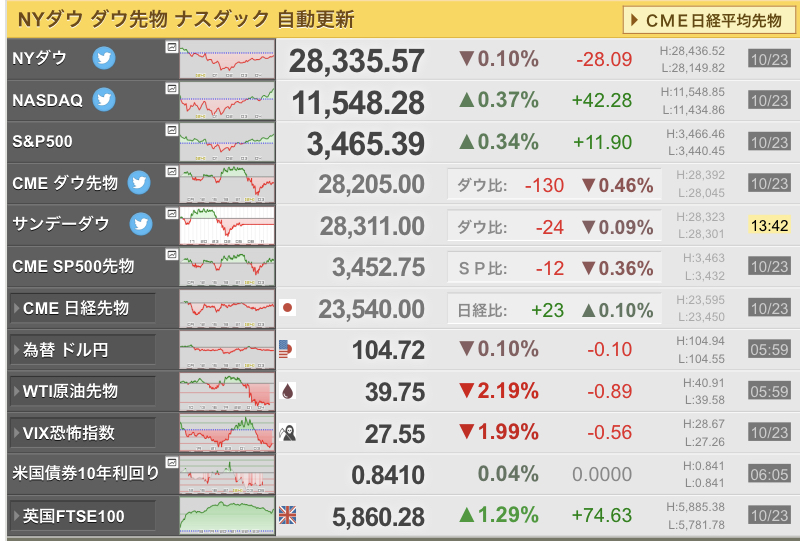Click the Japan flag icon near 日経先物

(288, 308)
